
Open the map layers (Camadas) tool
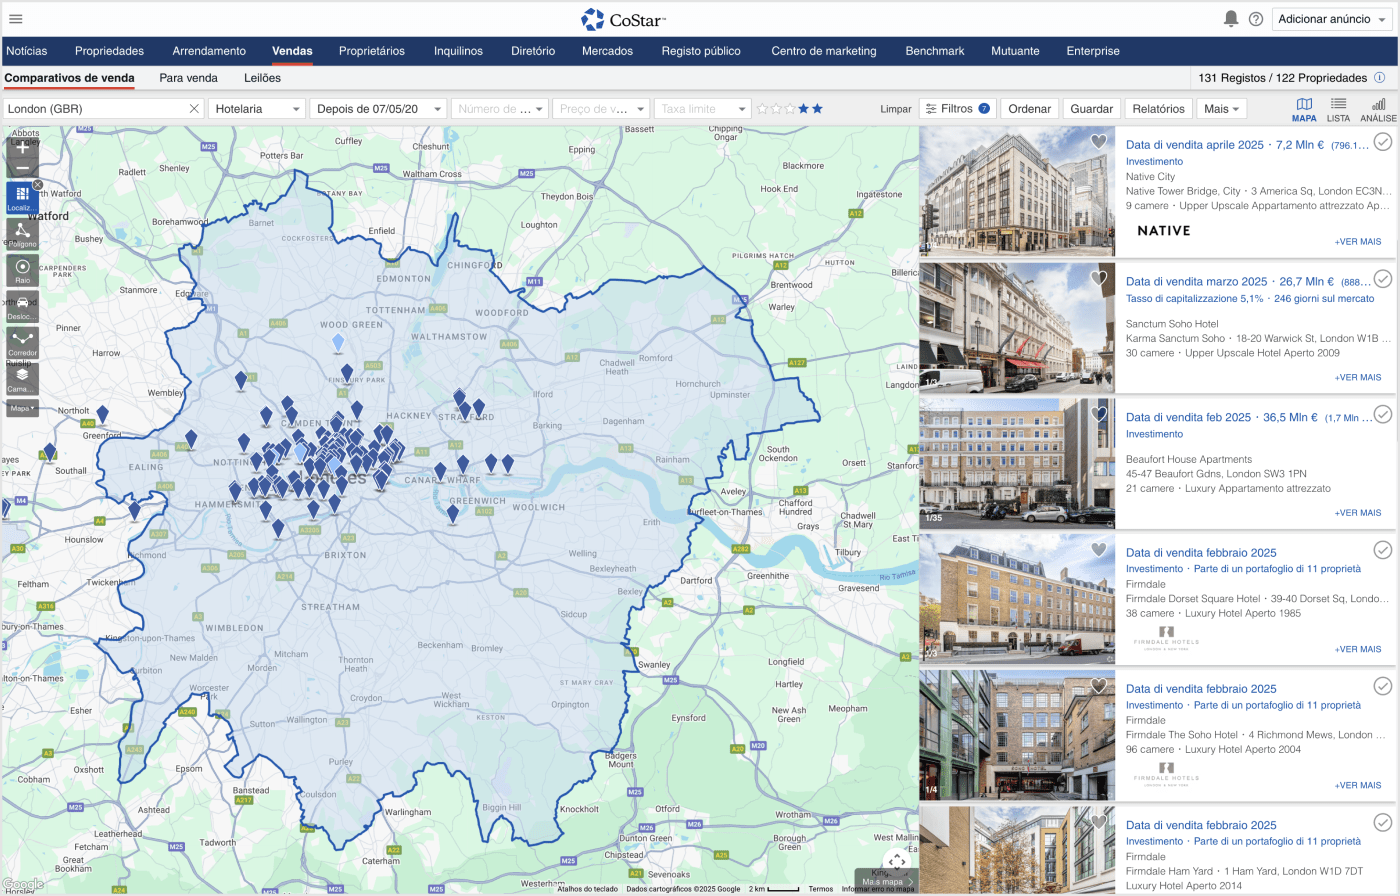pyautogui.click(x=22, y=378)
